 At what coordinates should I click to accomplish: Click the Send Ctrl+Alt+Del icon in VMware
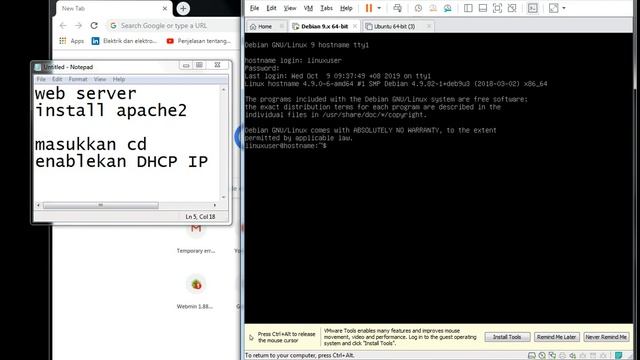pos(397,8)
